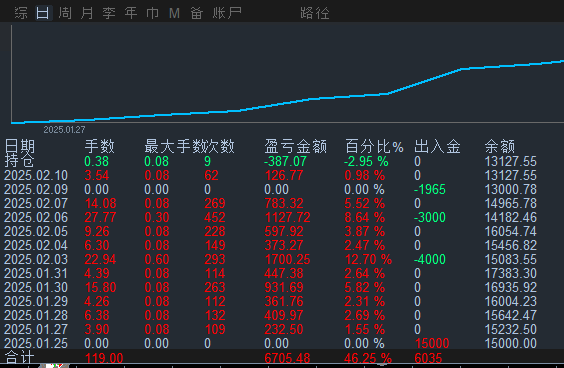Click the 出入金 column header

(437, 146)
